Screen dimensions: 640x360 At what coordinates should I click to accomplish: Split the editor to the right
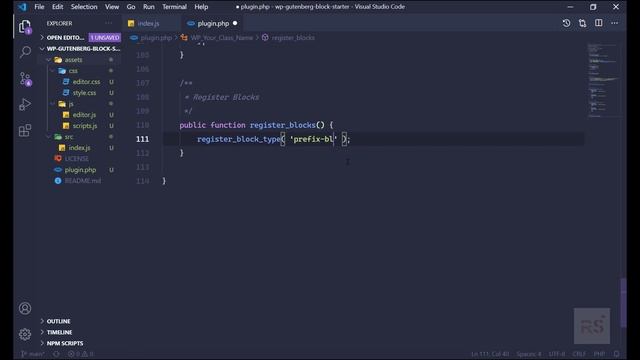click(x=598, y=23)
